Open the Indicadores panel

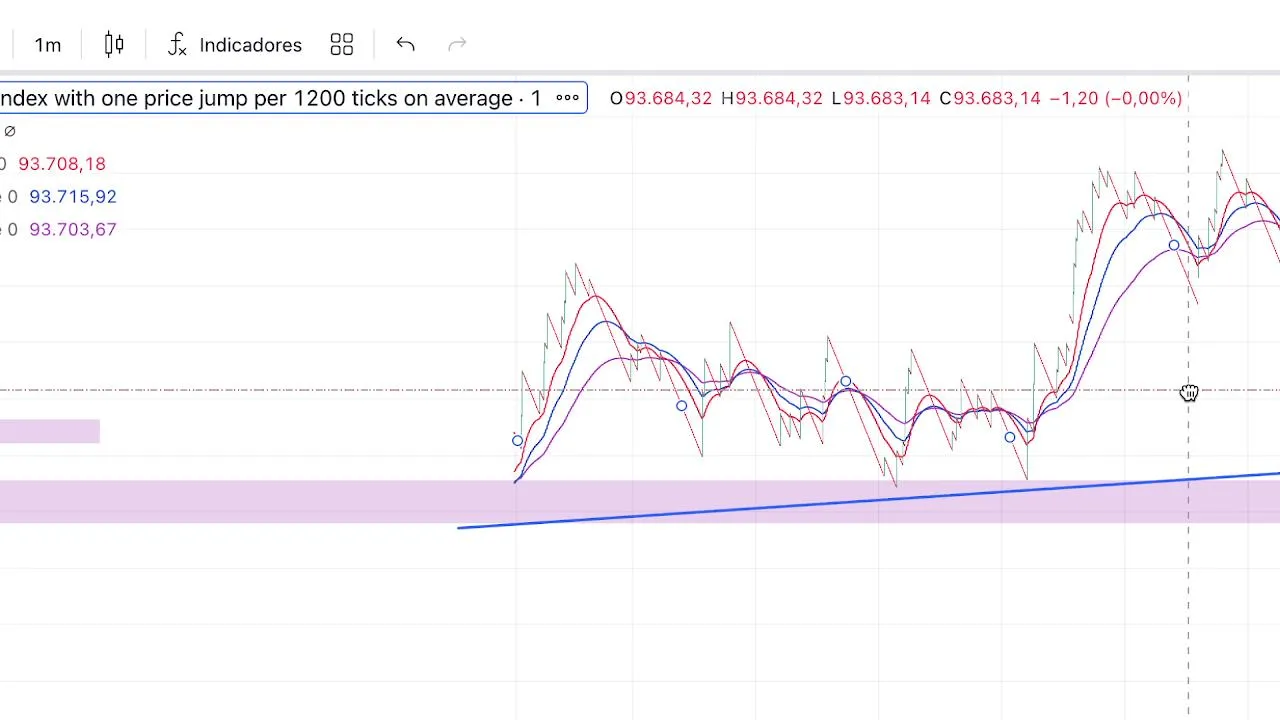coord(234,45)
